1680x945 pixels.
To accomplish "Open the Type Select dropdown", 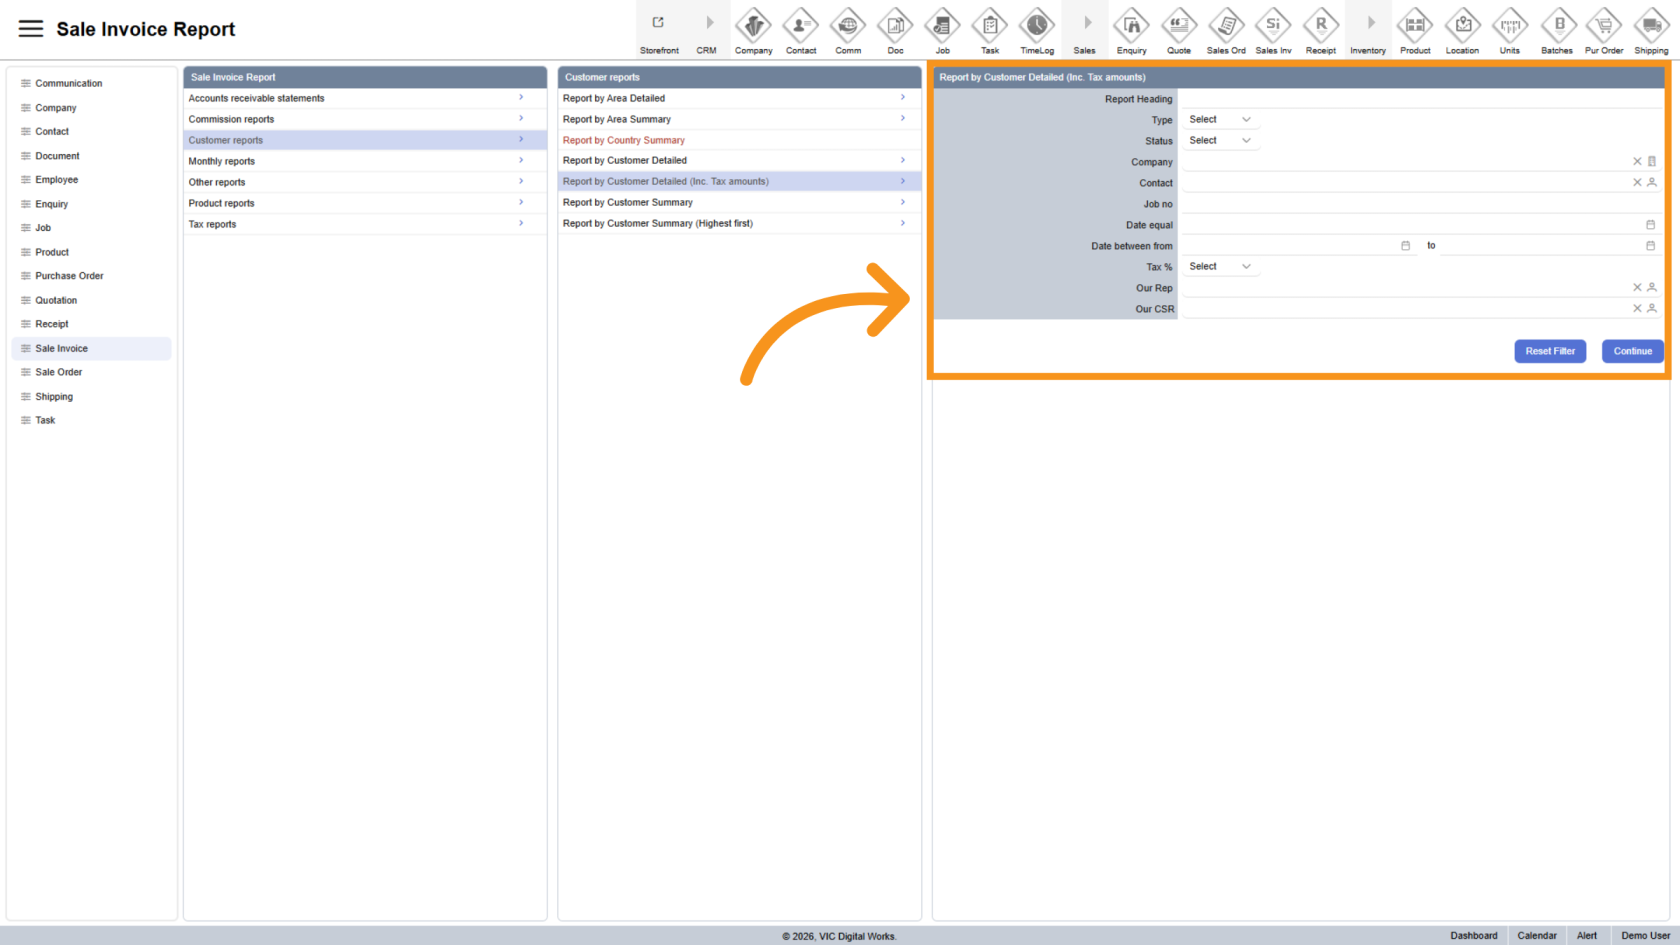I will (1219, 120).
